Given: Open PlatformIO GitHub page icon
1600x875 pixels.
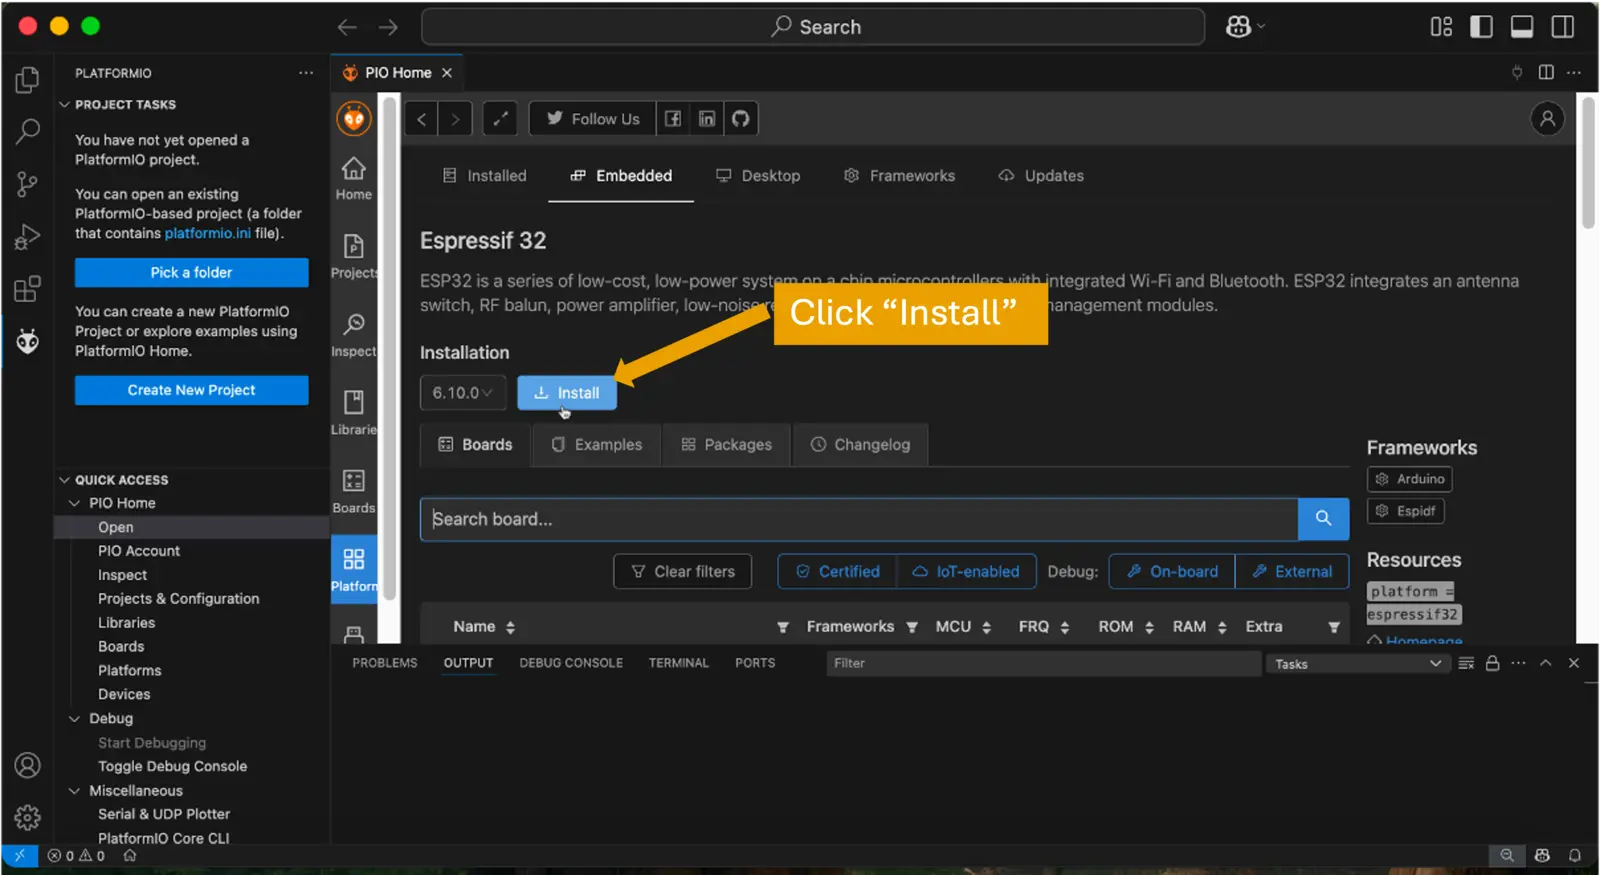Looking at the screenshot, I should pos(741,119).
